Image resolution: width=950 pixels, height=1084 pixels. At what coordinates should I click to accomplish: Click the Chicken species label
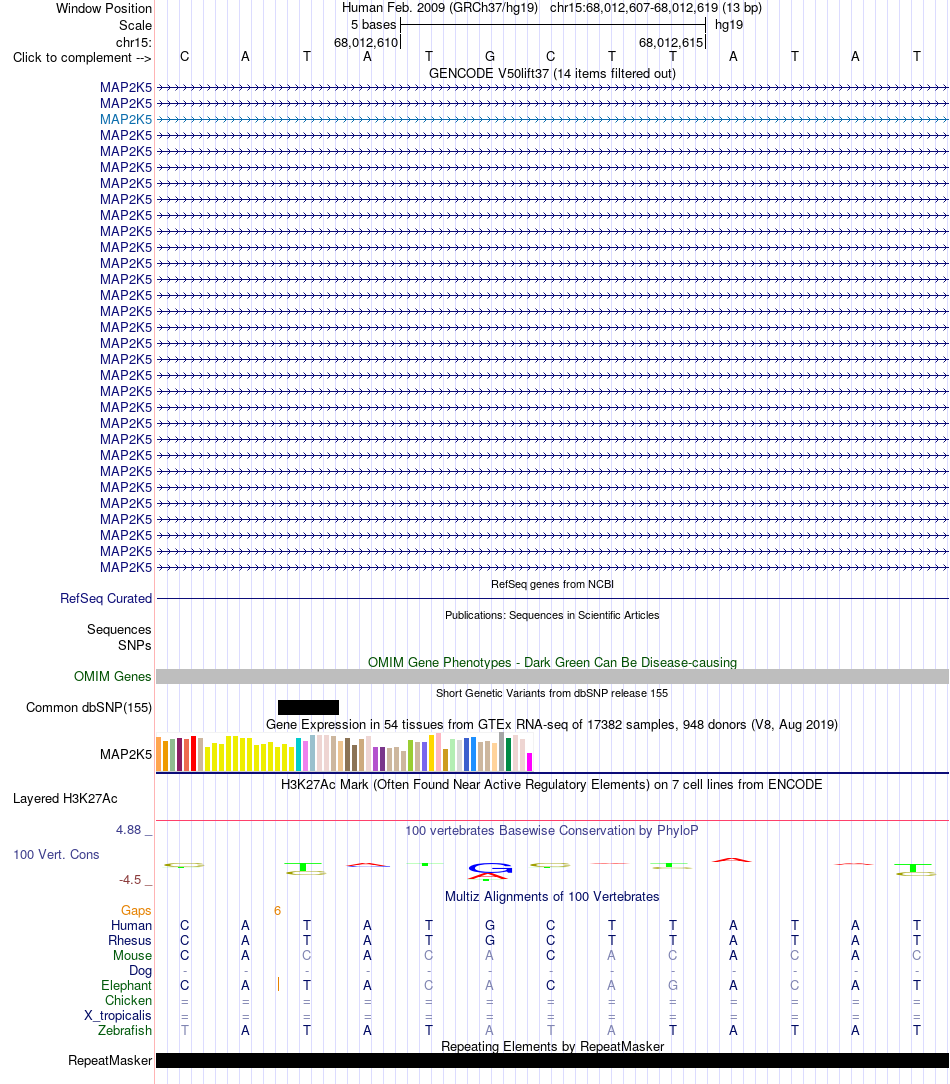pyautogui.click(x=128, y=1000)
